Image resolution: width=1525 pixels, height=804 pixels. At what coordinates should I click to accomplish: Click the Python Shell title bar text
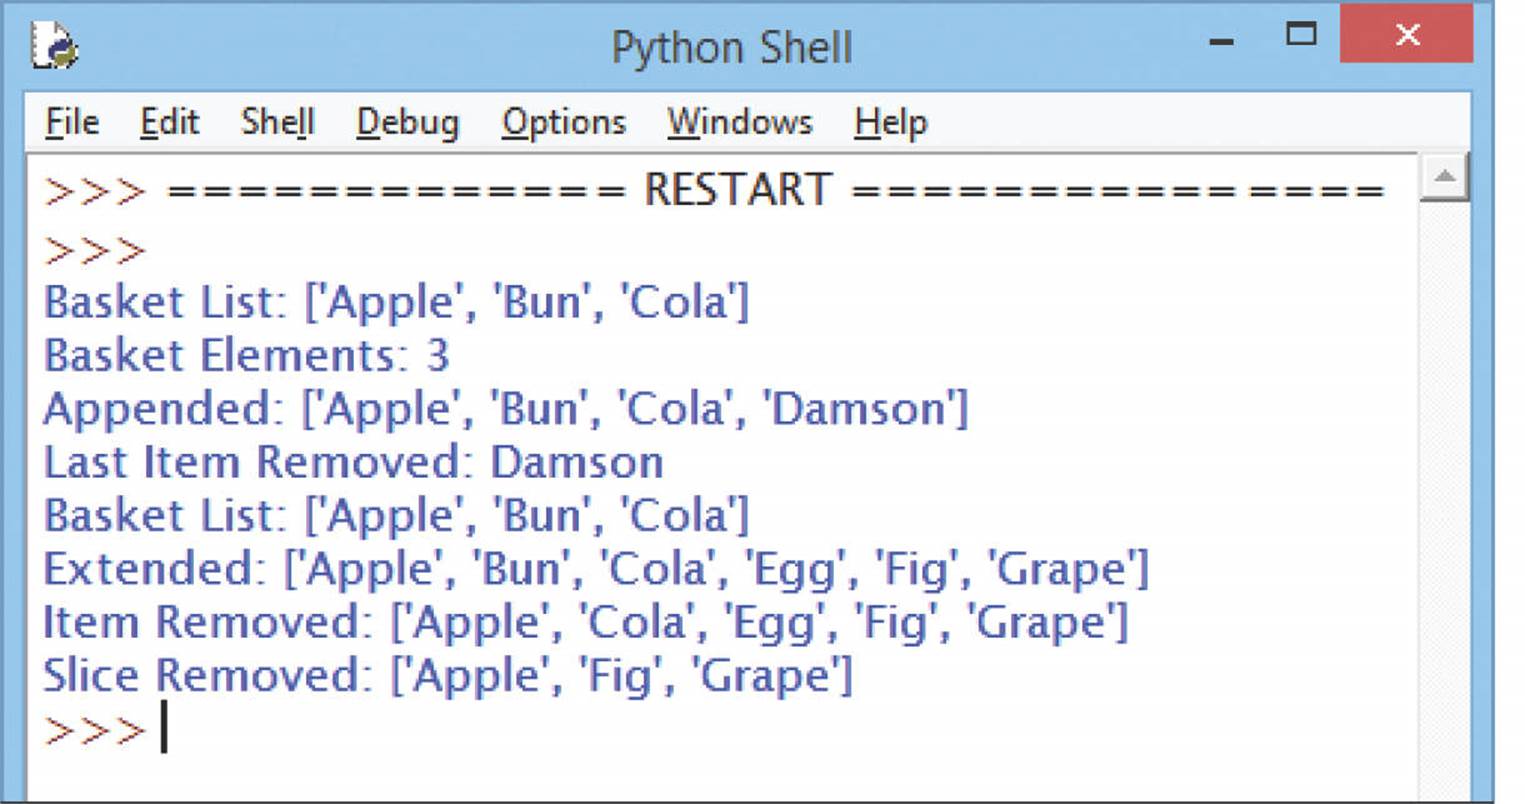pyautogui.click(x=732, y=48)
